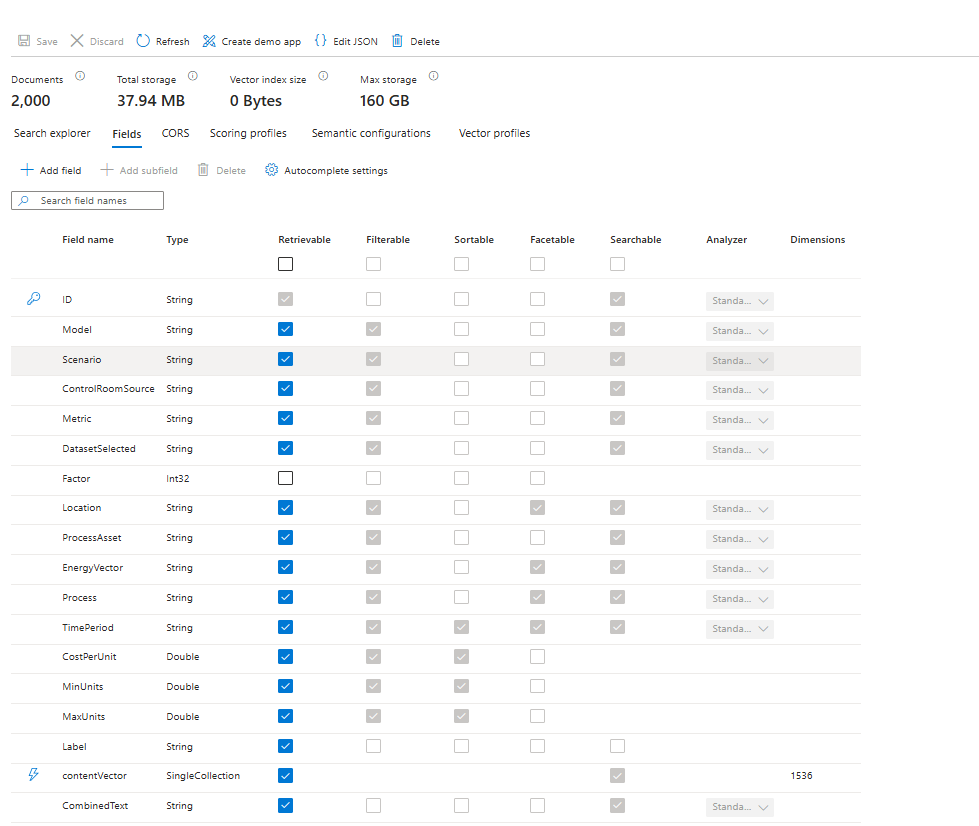This screenshot has height=826, width=979.
Task: Click the Dimensions column header
Action: (817, 240)
